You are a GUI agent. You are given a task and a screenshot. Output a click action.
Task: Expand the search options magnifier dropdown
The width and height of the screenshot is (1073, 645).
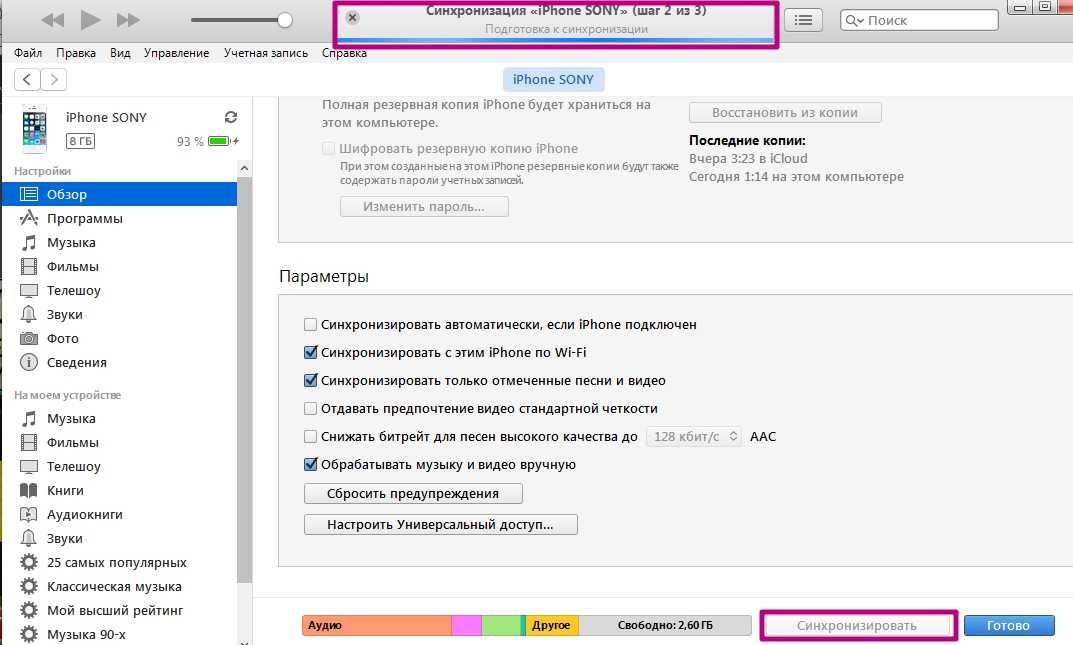[x=855, y=20]
